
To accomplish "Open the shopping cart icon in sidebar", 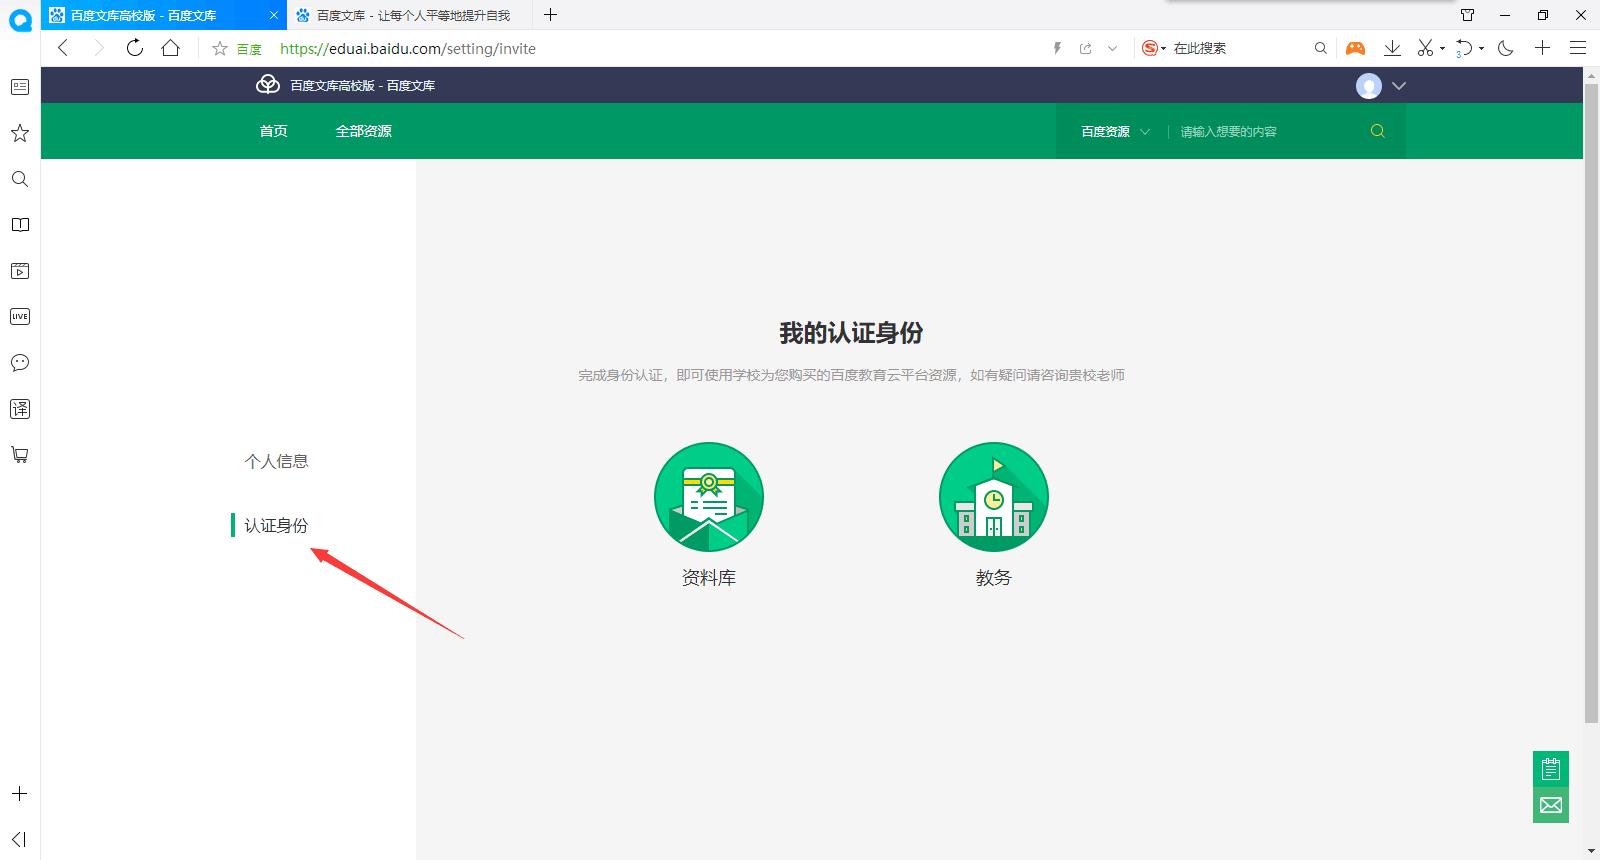I will tap(20, 455).
